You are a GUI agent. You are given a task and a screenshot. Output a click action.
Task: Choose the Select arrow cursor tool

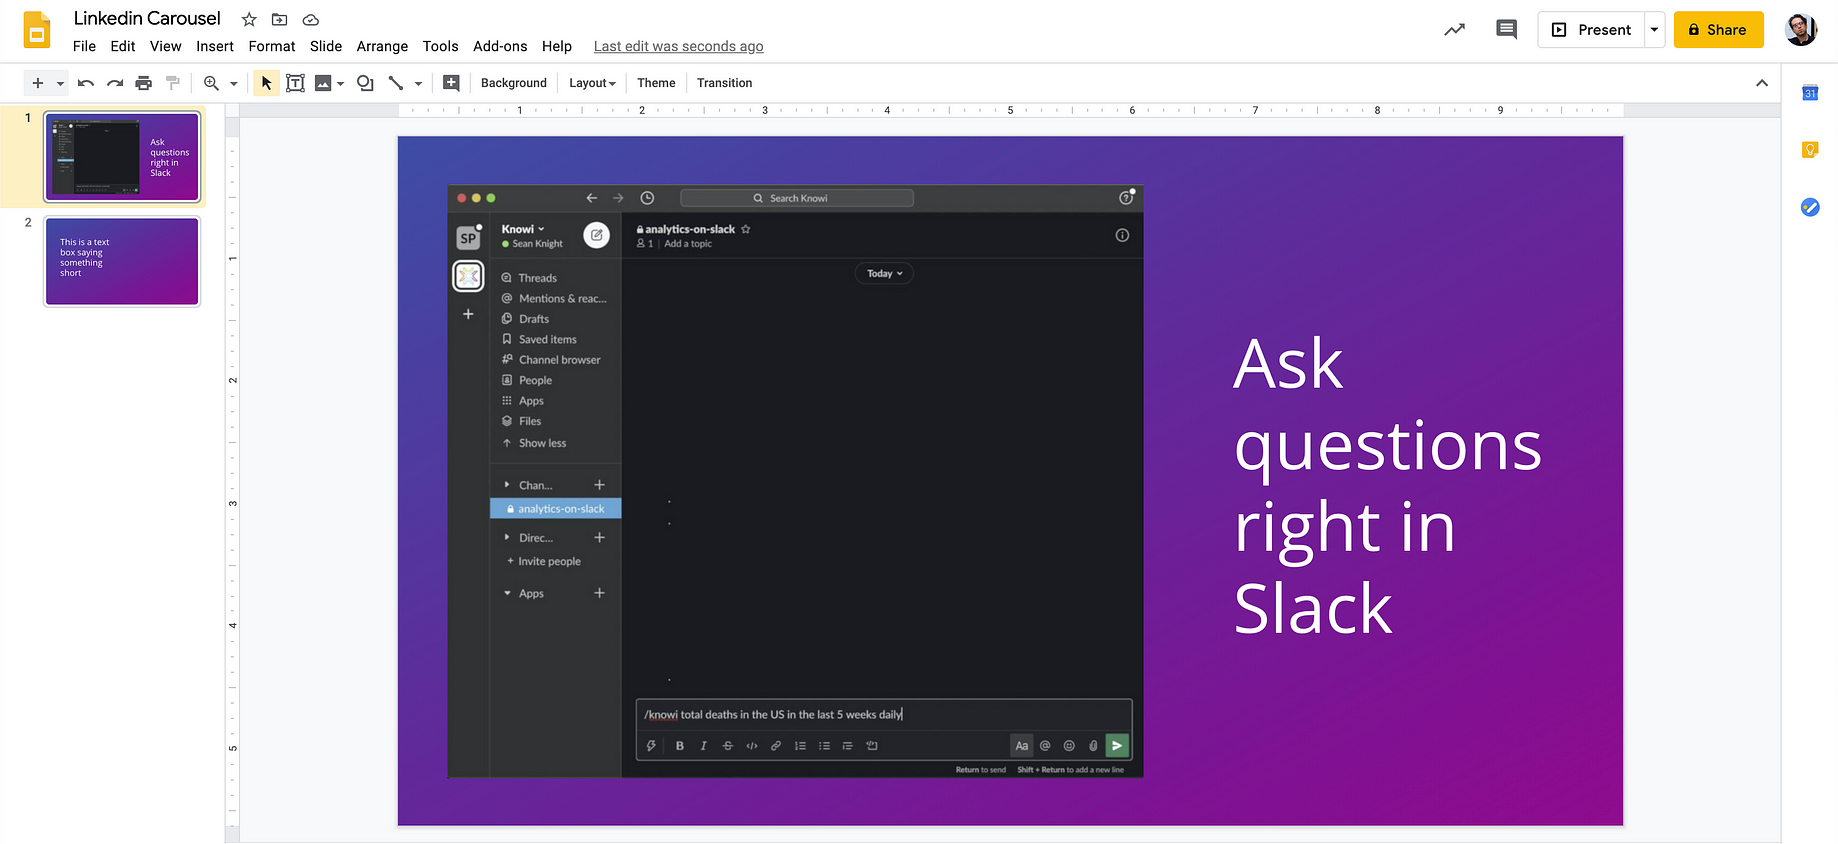click(x=266, y=83)
